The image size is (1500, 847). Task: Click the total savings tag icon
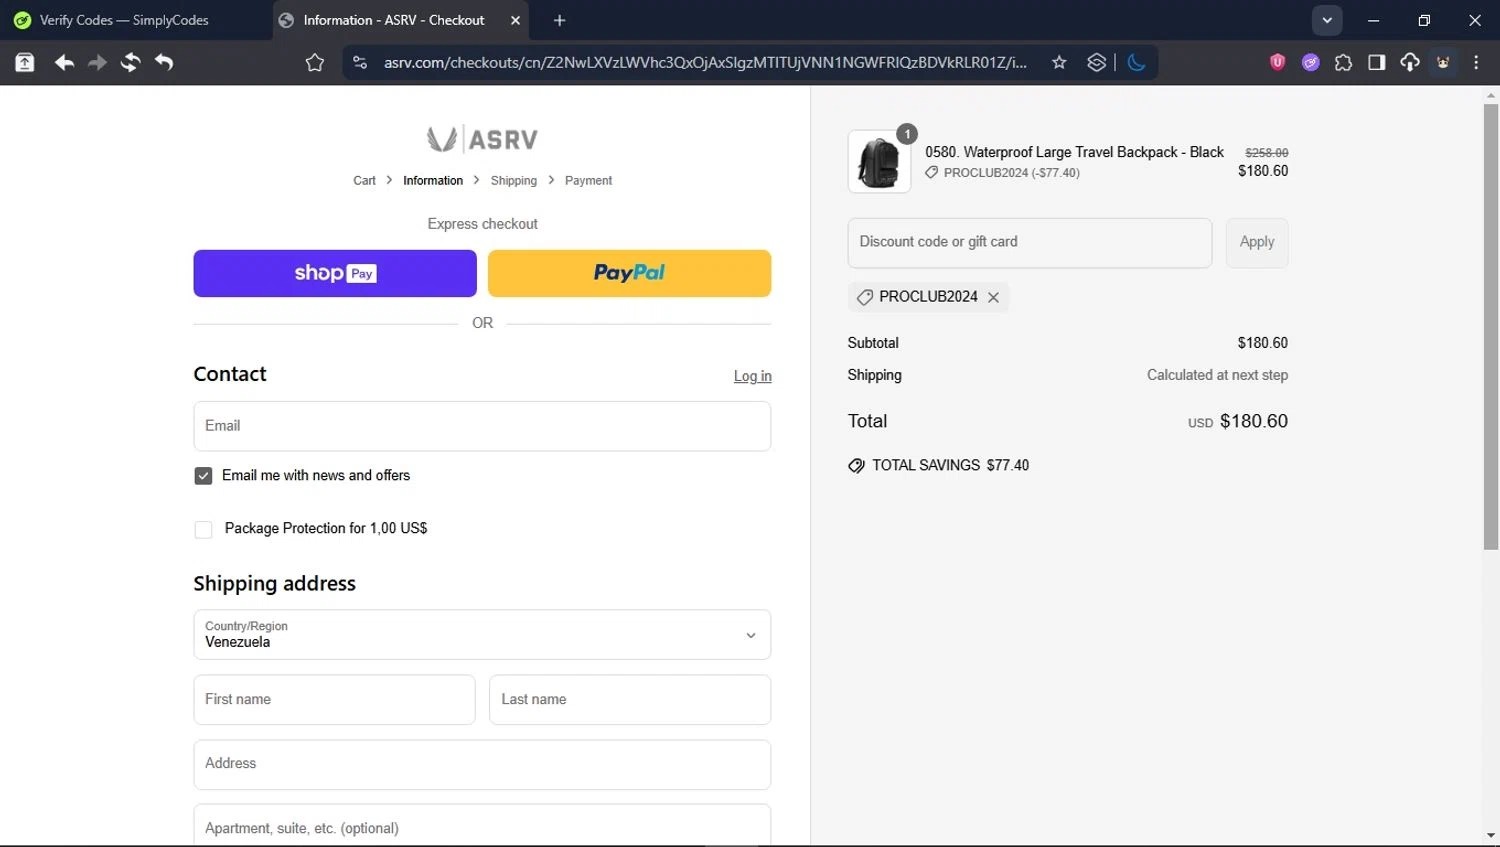[856, 466]
